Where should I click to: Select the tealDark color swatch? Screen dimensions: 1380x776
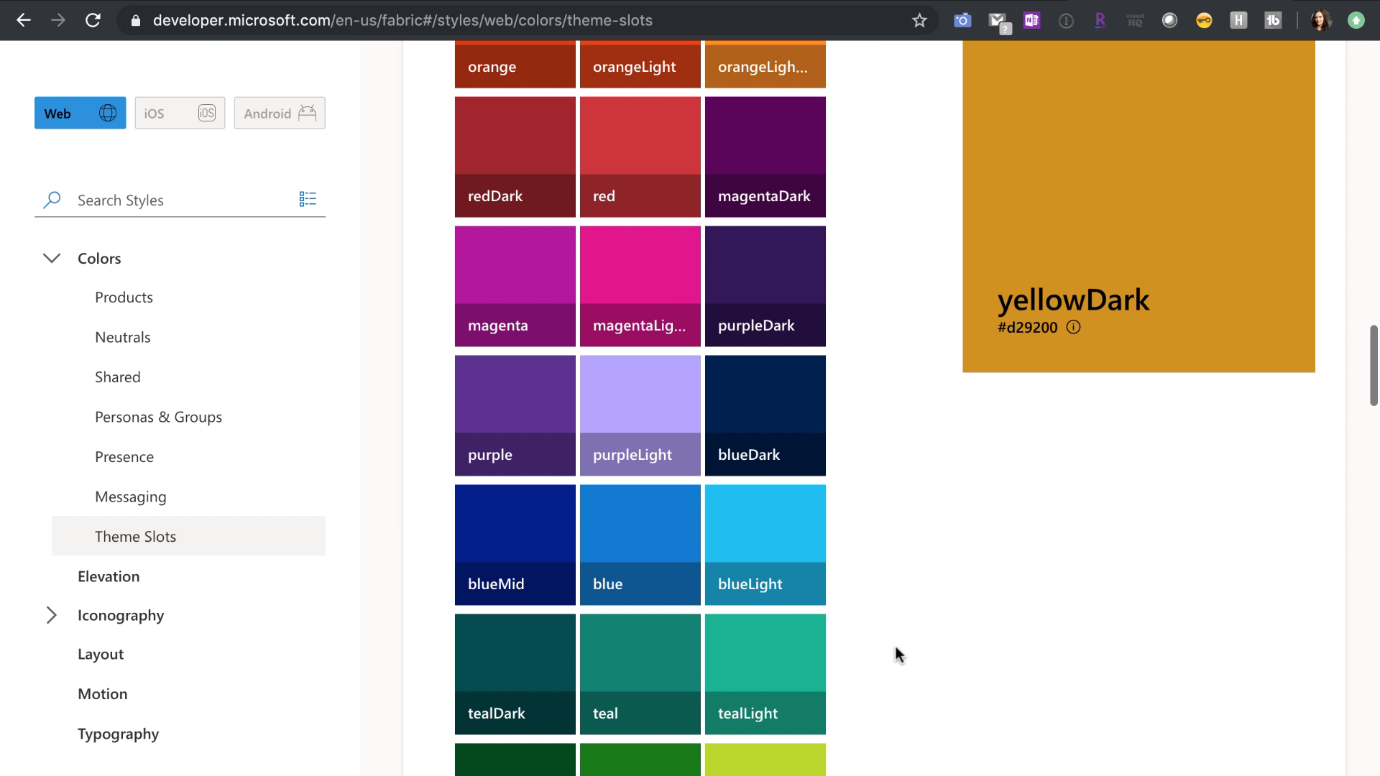pos(515,674)
